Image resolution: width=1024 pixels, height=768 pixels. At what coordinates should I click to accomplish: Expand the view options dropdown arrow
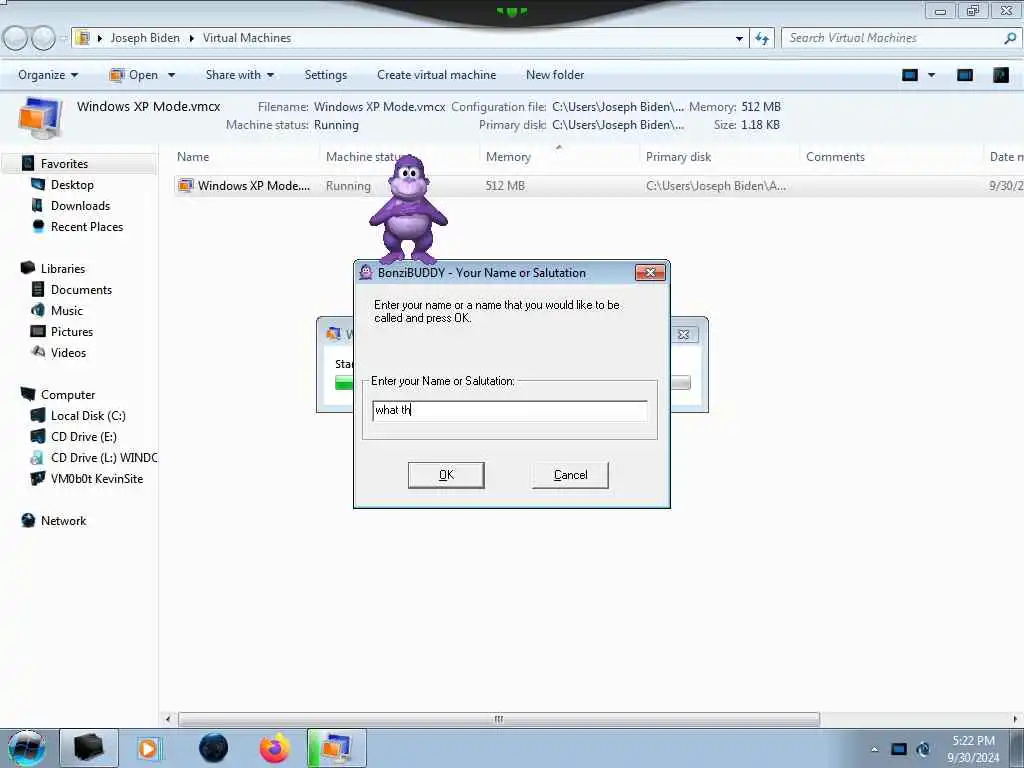point(932,75)
